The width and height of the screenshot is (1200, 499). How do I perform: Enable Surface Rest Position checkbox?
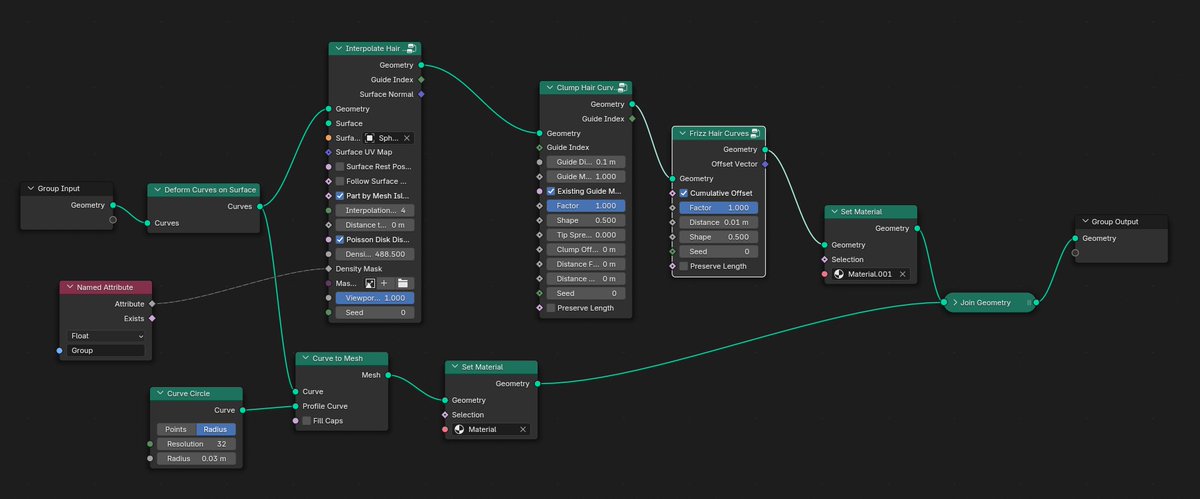point(340,167)
